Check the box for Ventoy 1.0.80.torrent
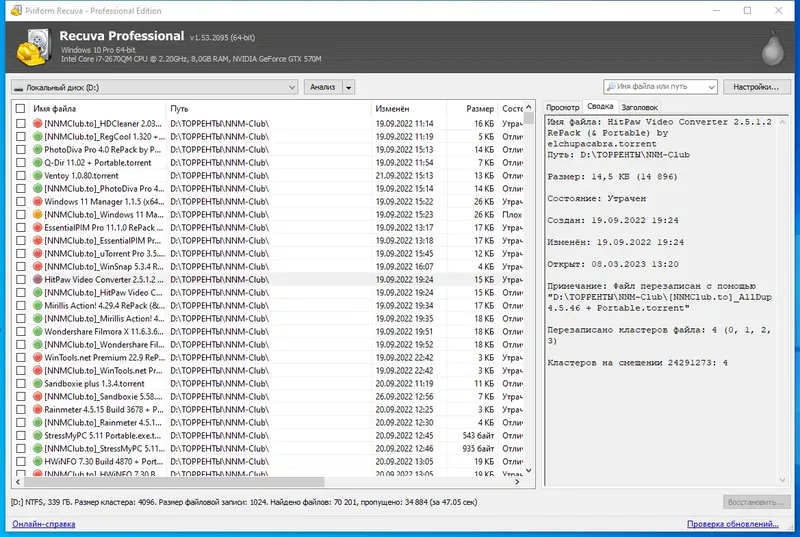This screenshot has width=800, height=537. tap(20, 175)
